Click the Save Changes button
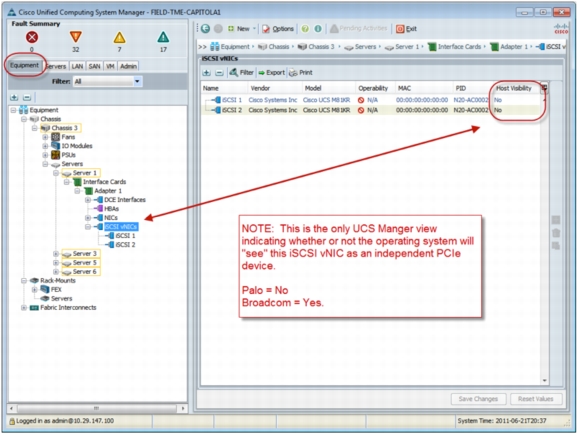578x435 pixels. click(x=478, y=399)
